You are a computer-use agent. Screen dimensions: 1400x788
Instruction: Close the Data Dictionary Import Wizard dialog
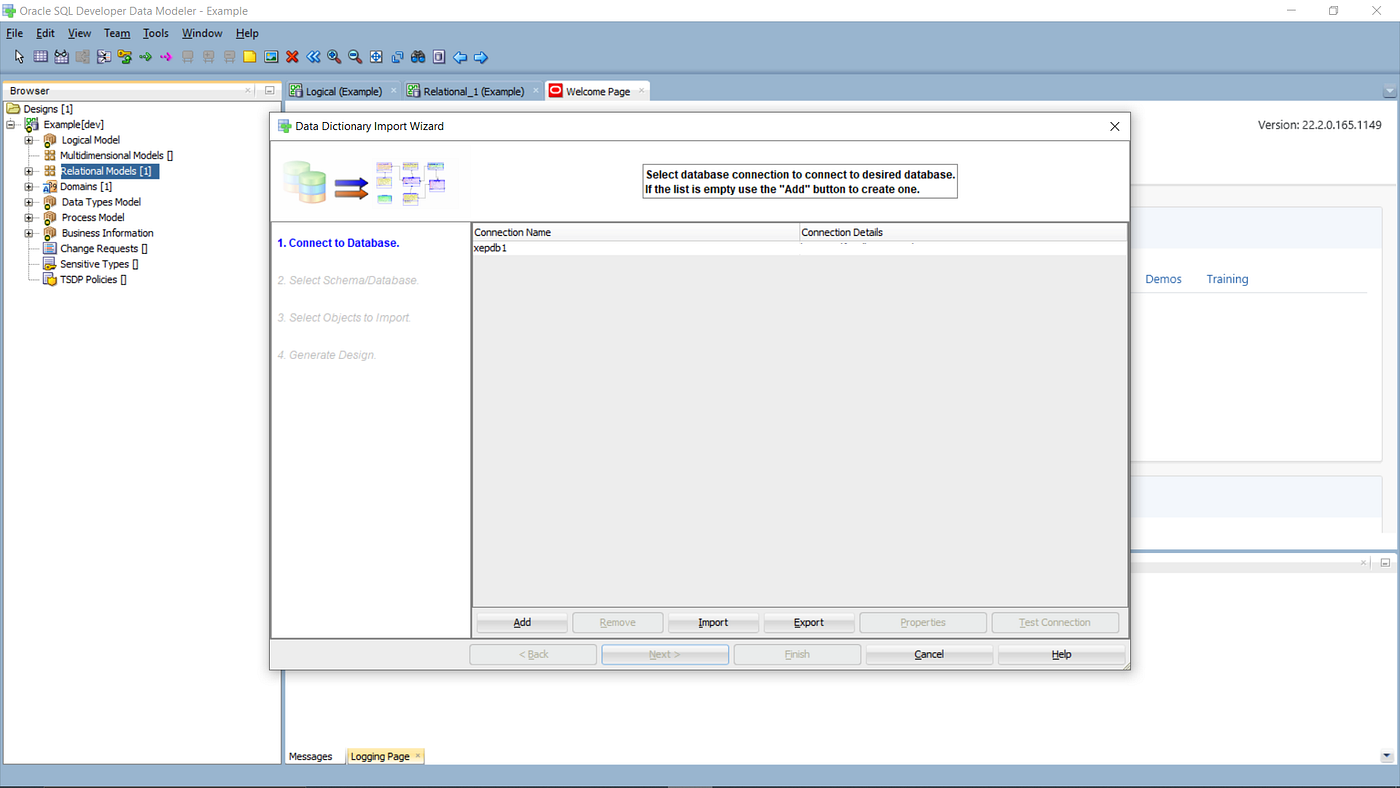pos(1115,126)
